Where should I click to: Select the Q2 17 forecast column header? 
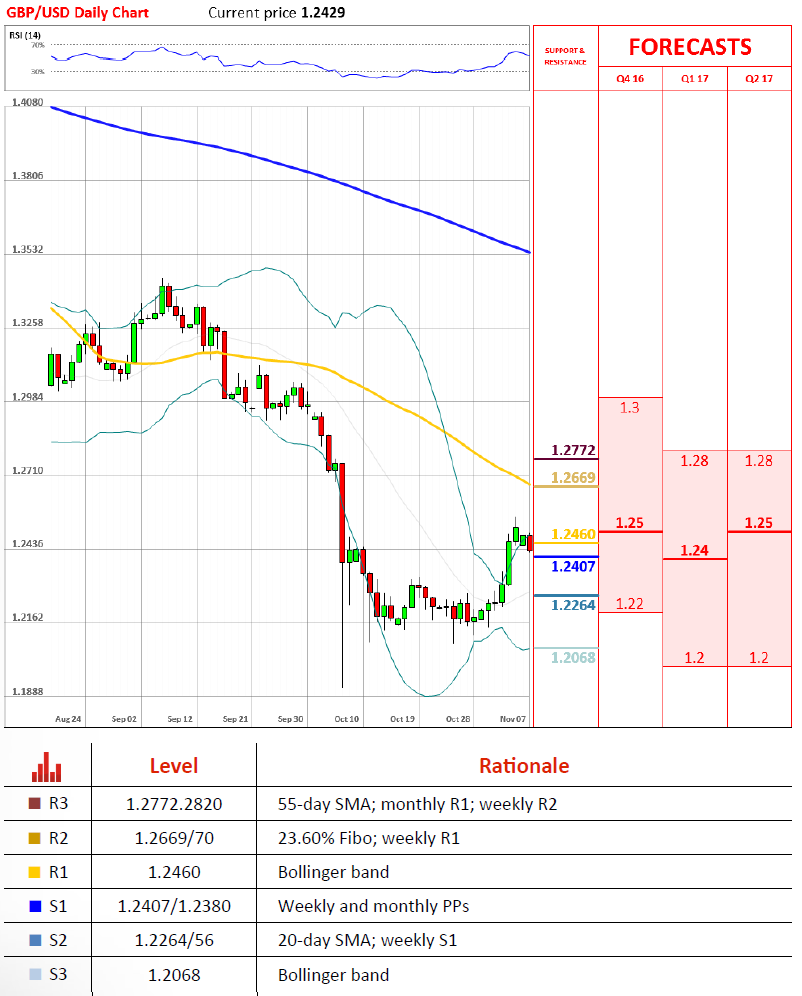[x=759, y=79]
